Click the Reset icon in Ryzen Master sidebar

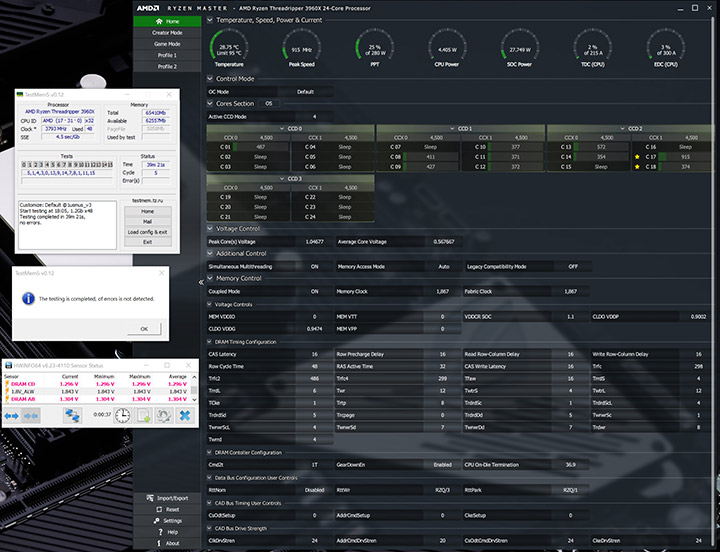click(159, 509)
